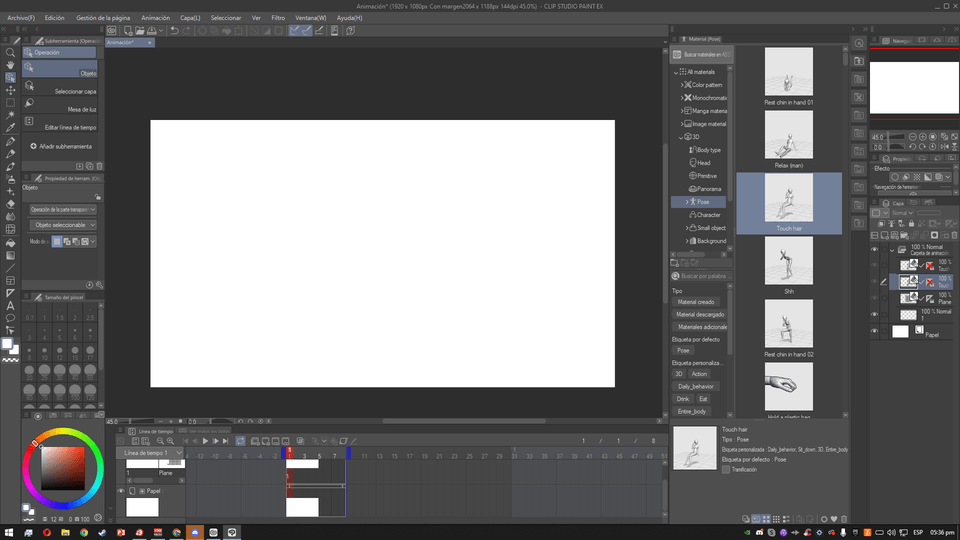Click the Daily_behavior tag button

(x=696, y=386)
